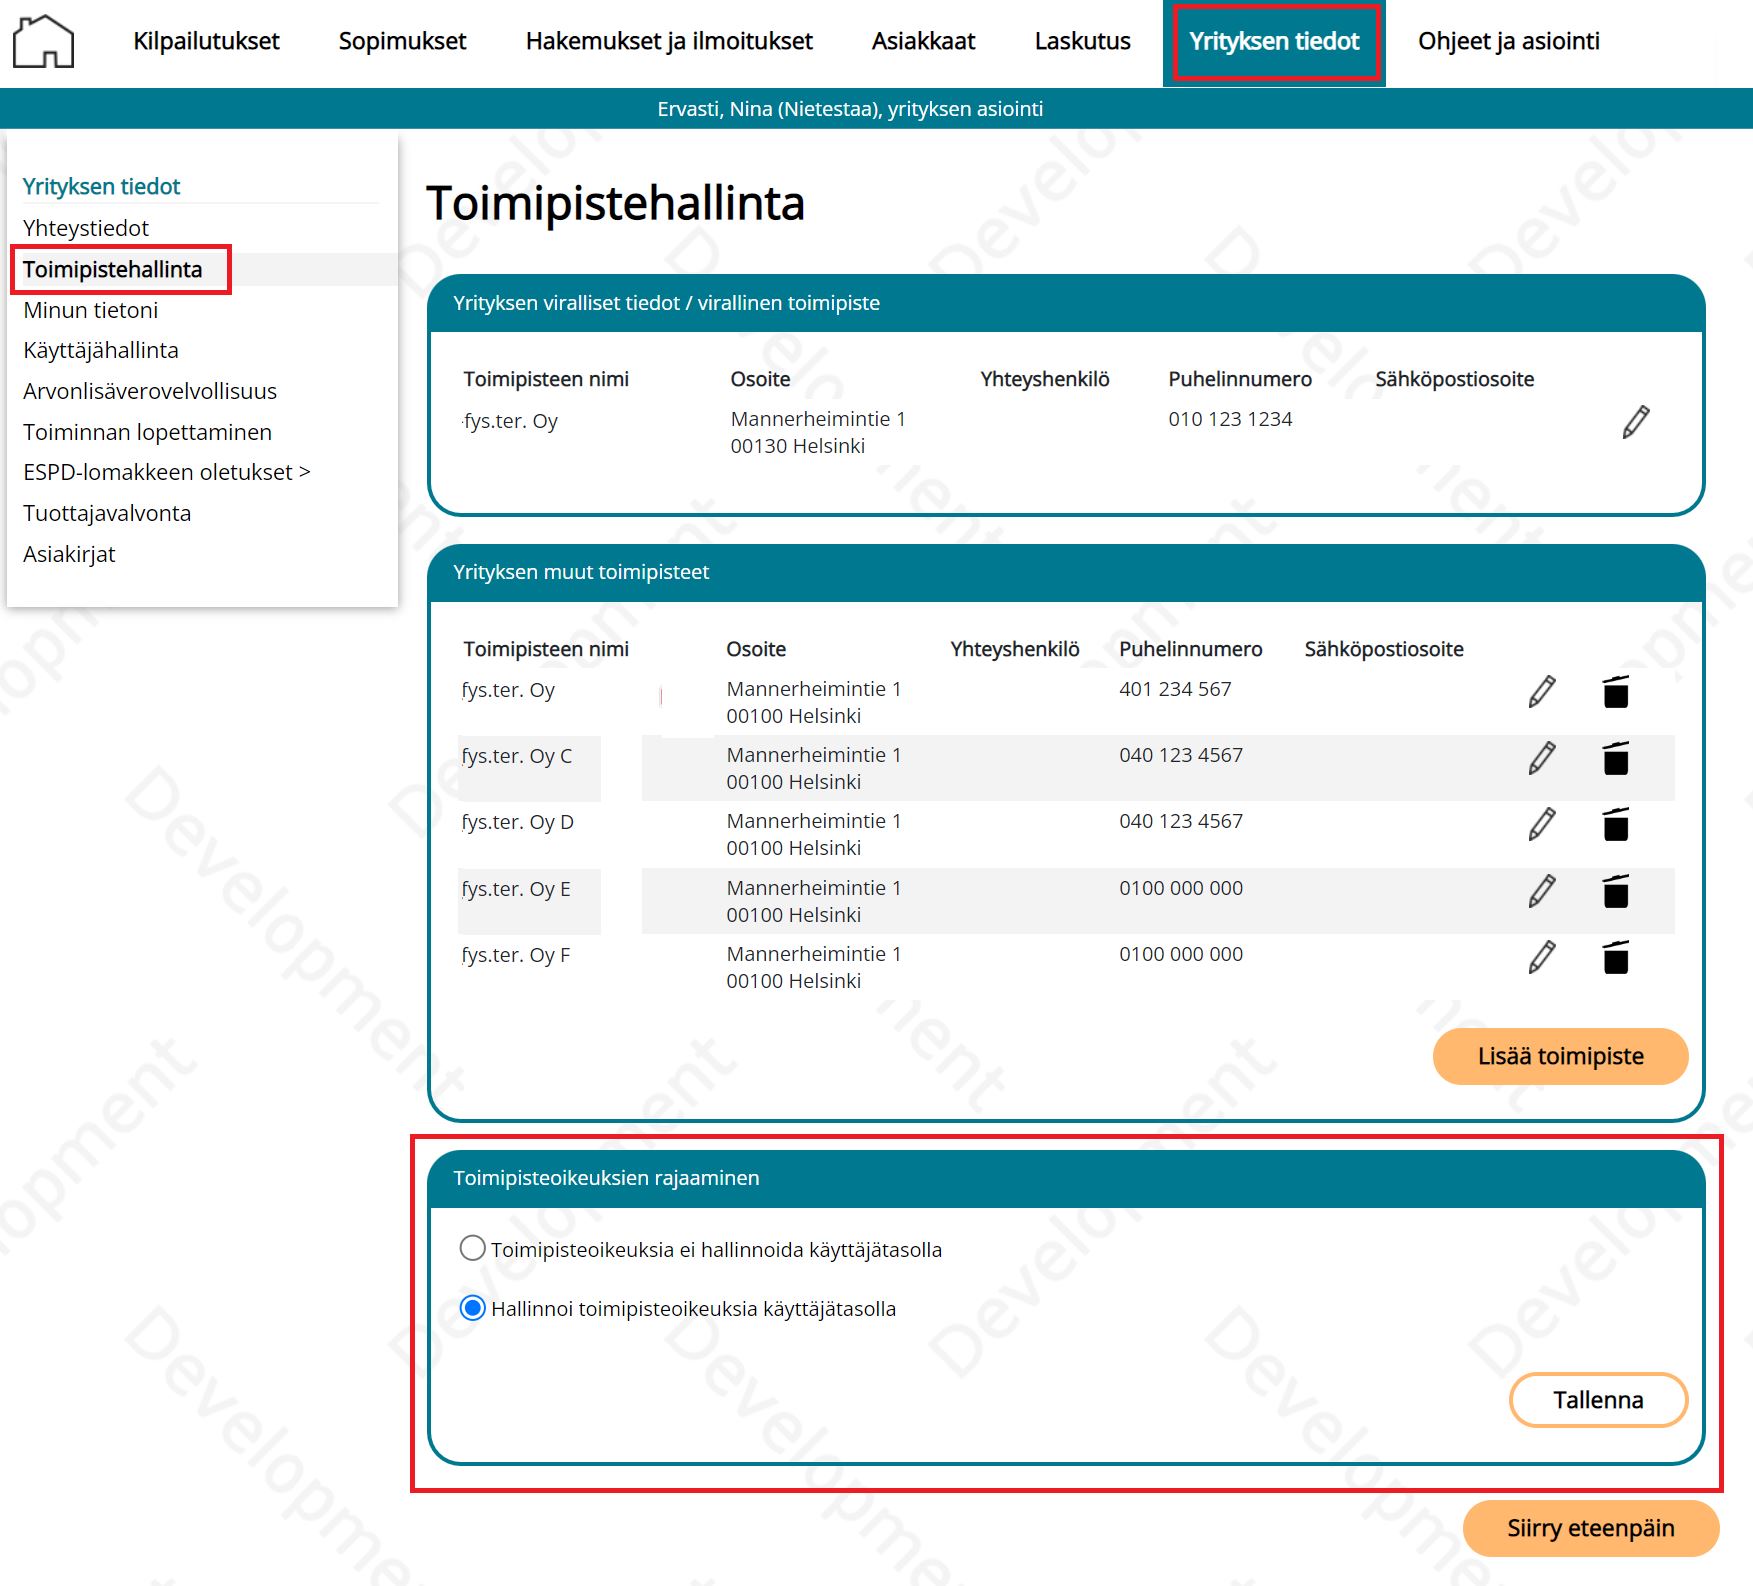The height and width of the screenshot is (1586, 1753).
Task: Open Arvonlisäverovelvollisuus in the sidebar
Action: [x=150, y=391]
